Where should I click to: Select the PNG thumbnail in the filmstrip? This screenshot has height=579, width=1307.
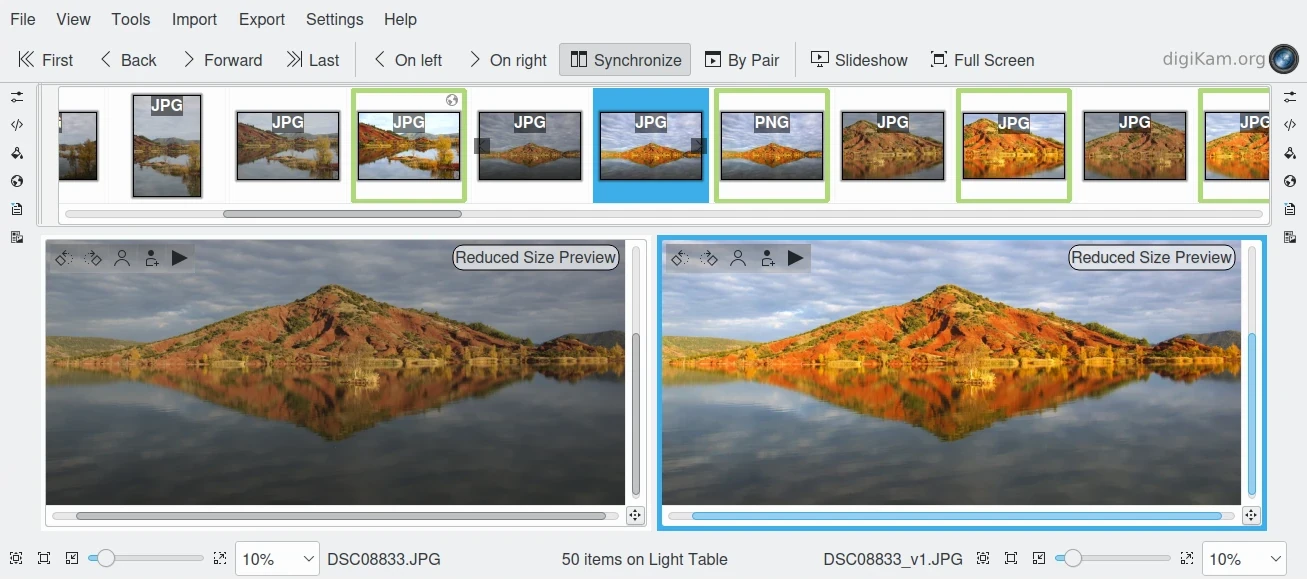[x=771, y=146]
